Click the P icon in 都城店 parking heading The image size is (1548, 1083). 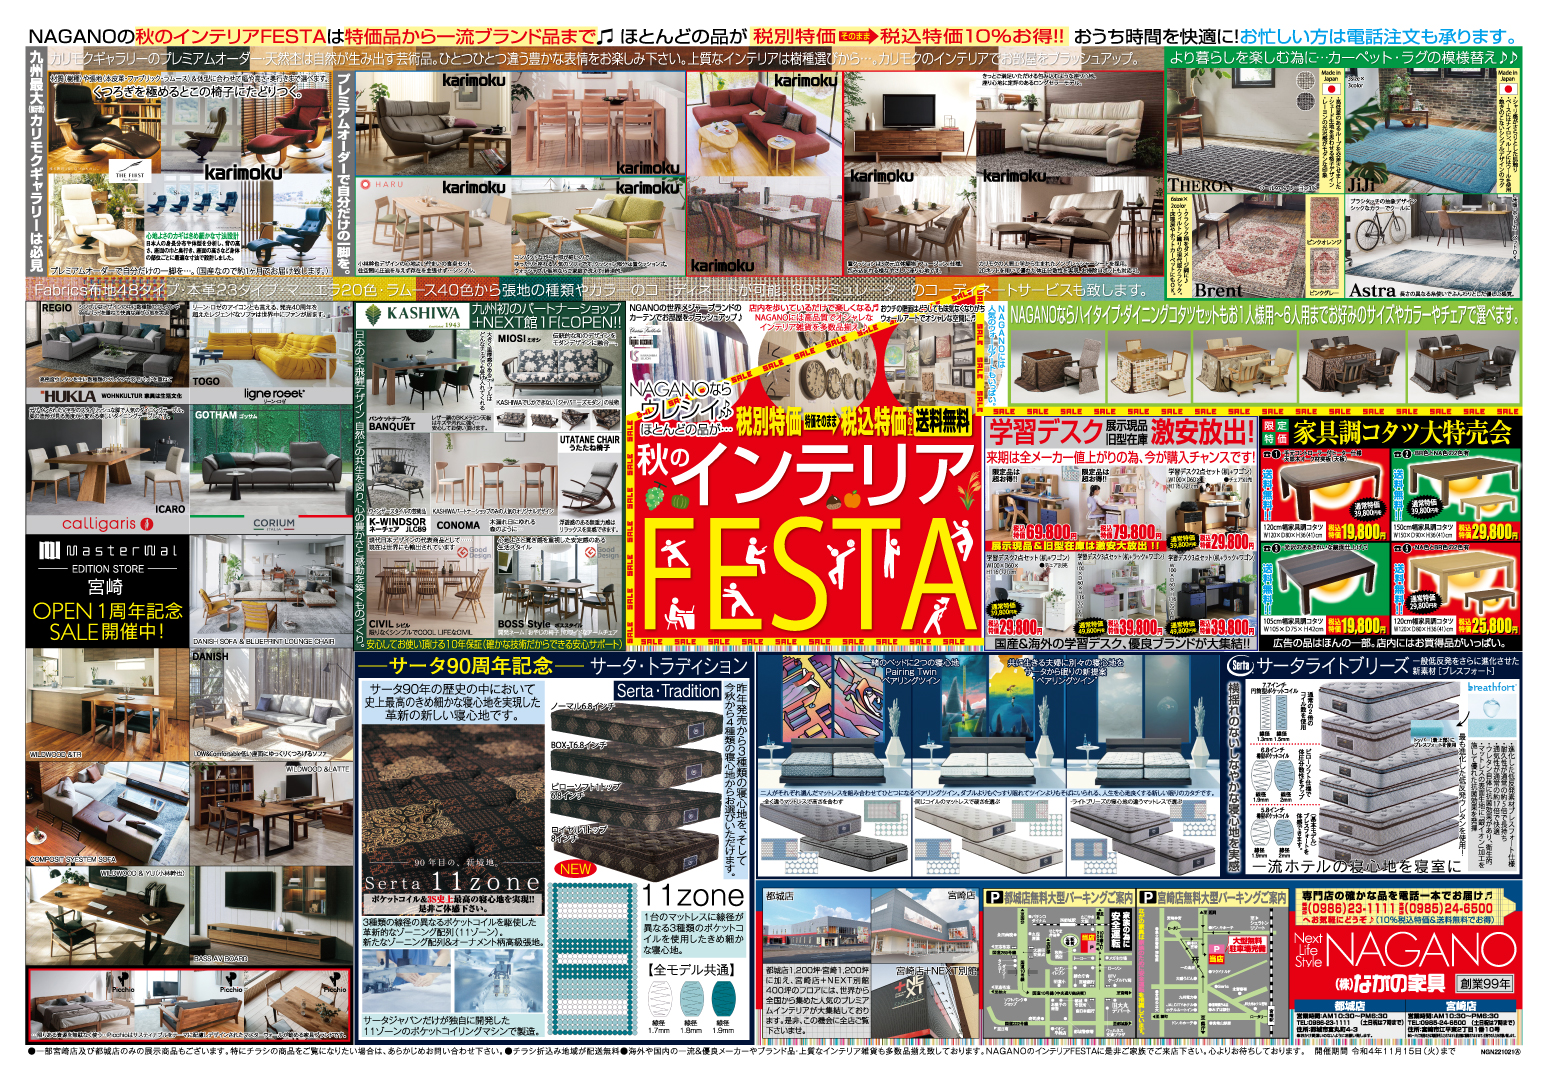(x=994, y=898)
